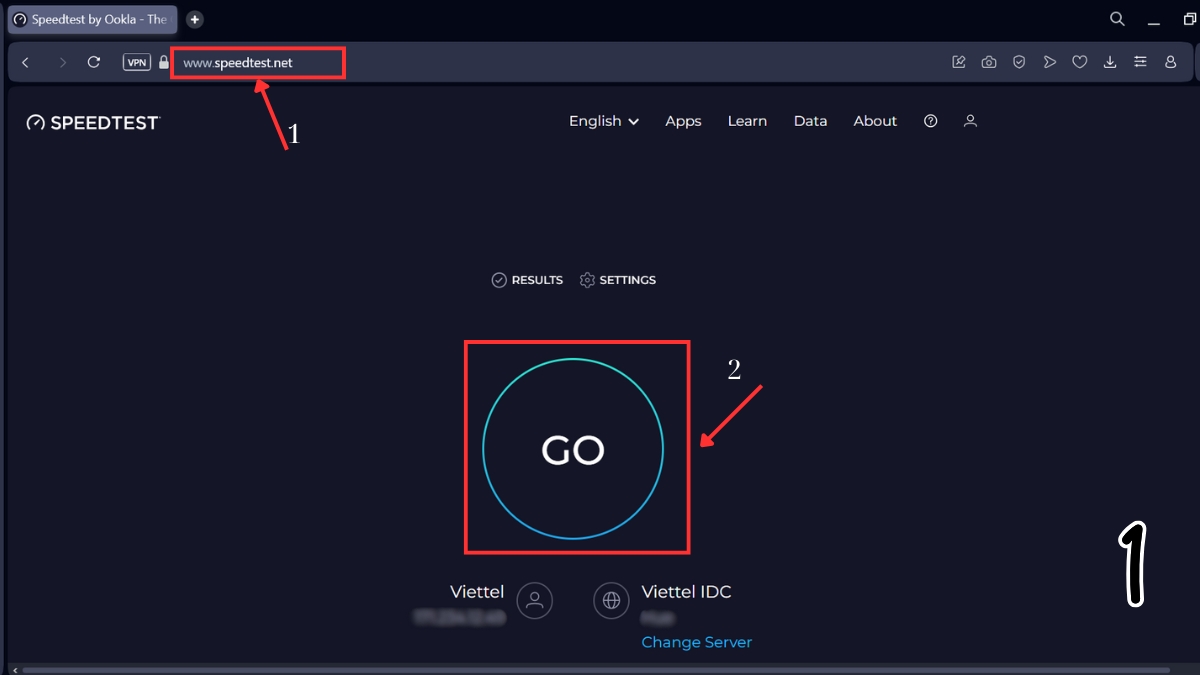Click the padlock site security icon

pos(164,62)
